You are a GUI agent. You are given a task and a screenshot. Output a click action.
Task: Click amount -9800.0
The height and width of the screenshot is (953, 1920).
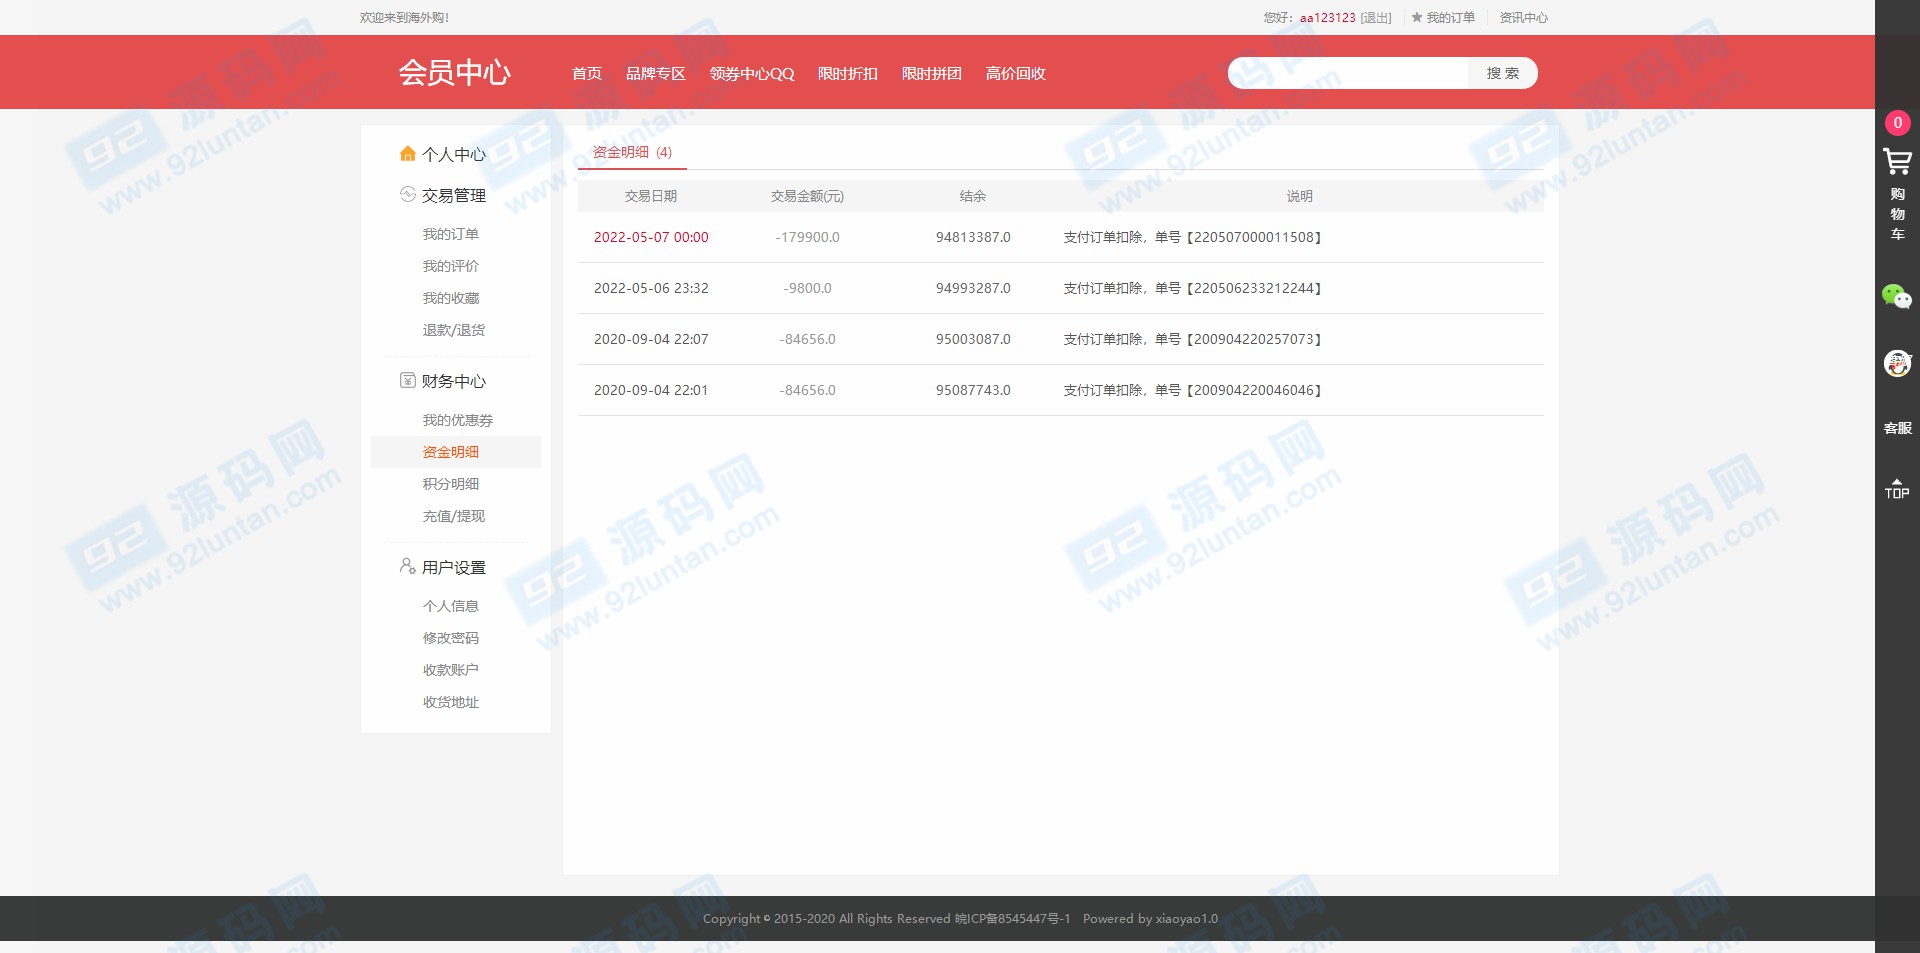pos(807,288)
